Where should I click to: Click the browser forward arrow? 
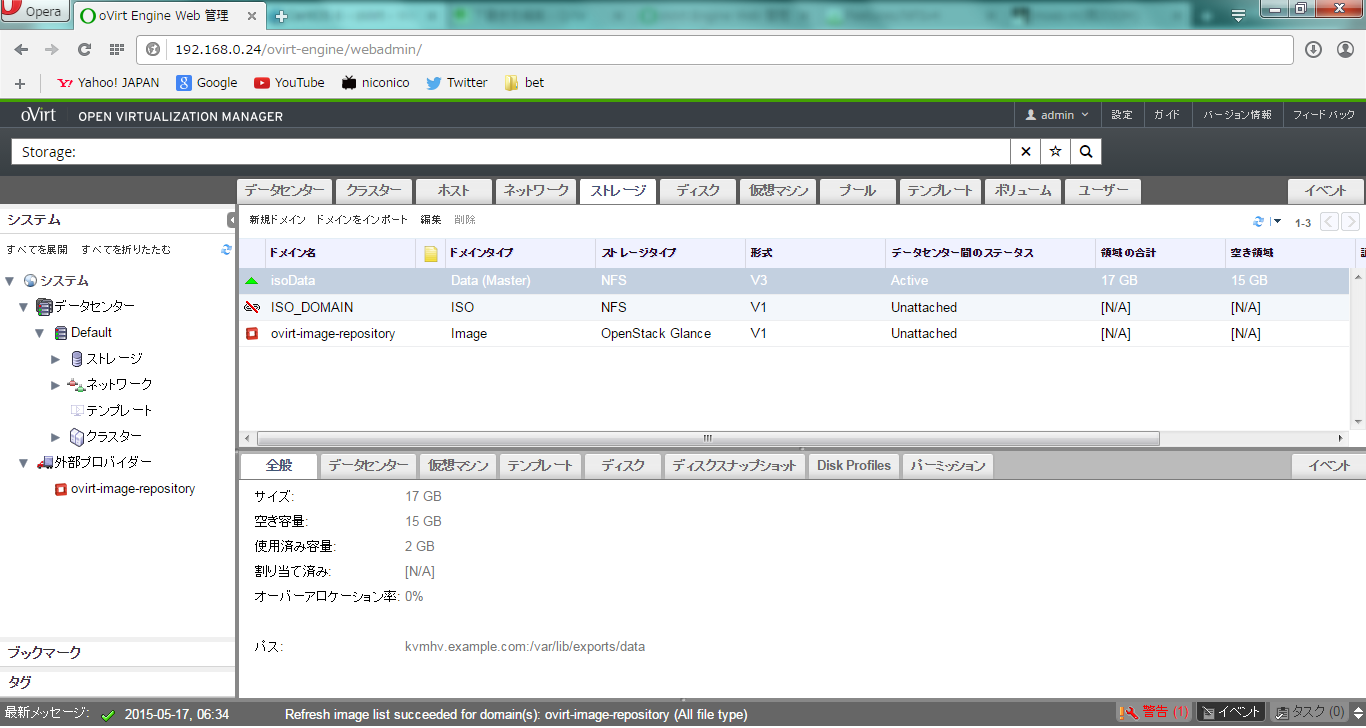pyautogui.click(x=52, y=49)
